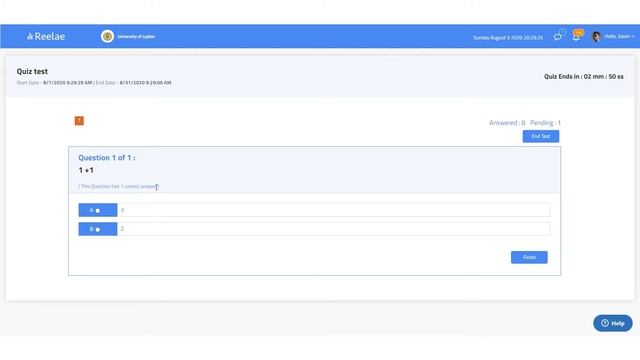Open the chat messages icon

click(x=558, y=37)
